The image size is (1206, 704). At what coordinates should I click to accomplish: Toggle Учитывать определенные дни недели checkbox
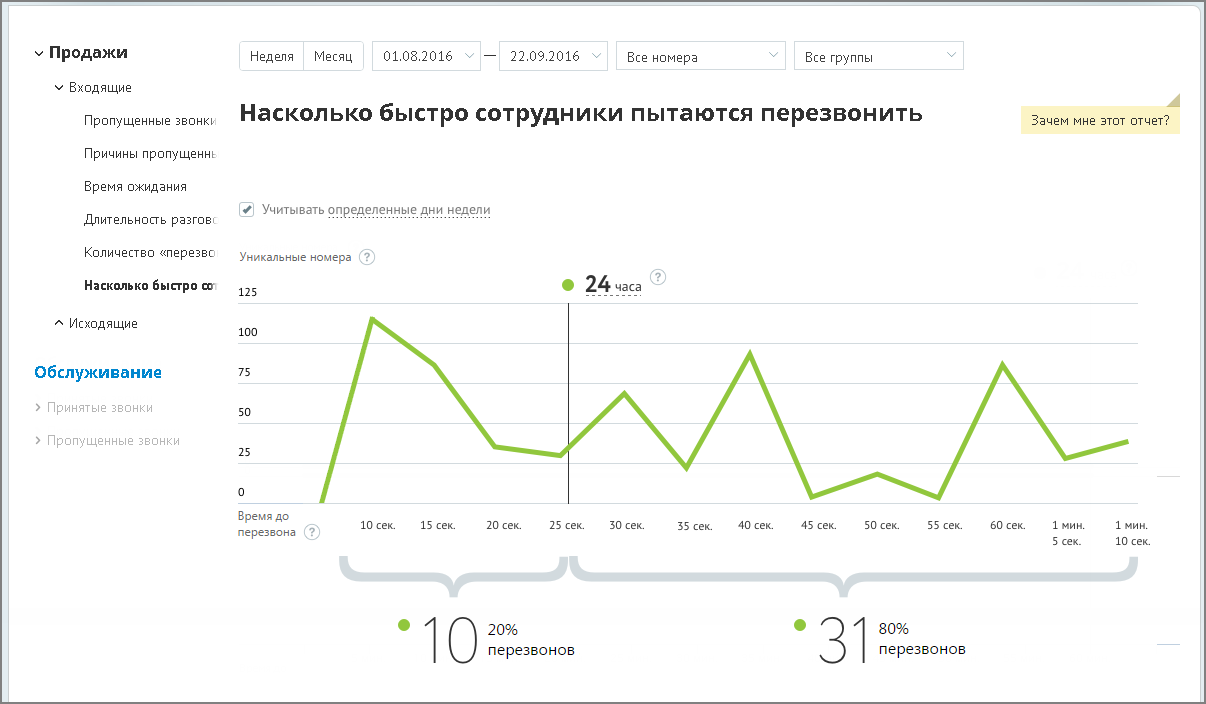click(246, 209)
